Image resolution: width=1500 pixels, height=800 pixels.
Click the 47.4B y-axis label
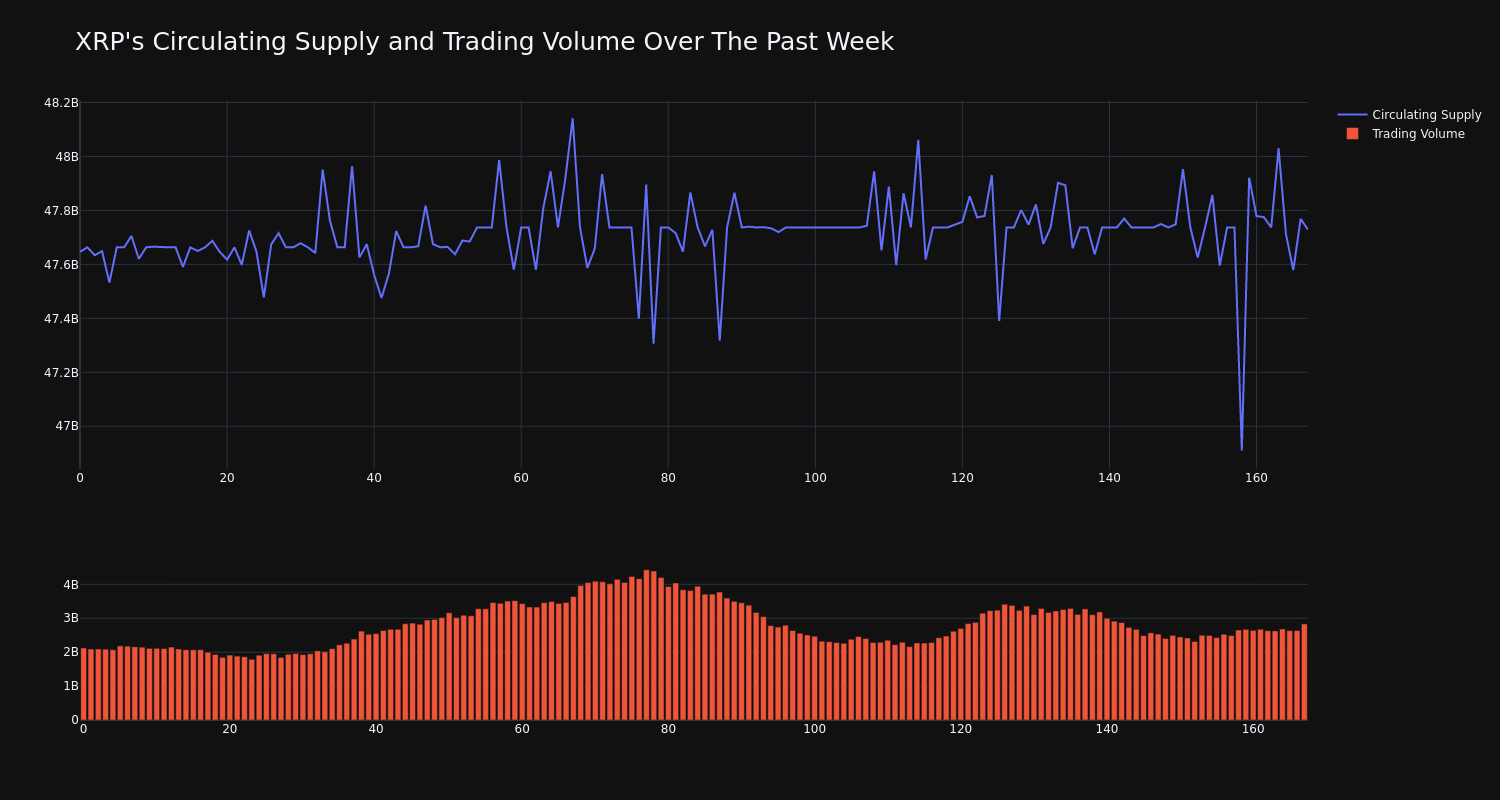click(61, 319)
